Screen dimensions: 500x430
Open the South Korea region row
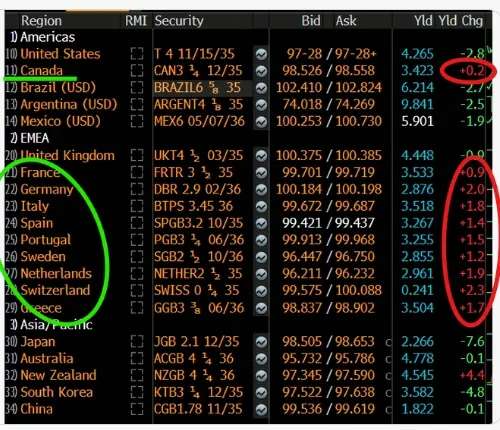click(x=57, y=392)
